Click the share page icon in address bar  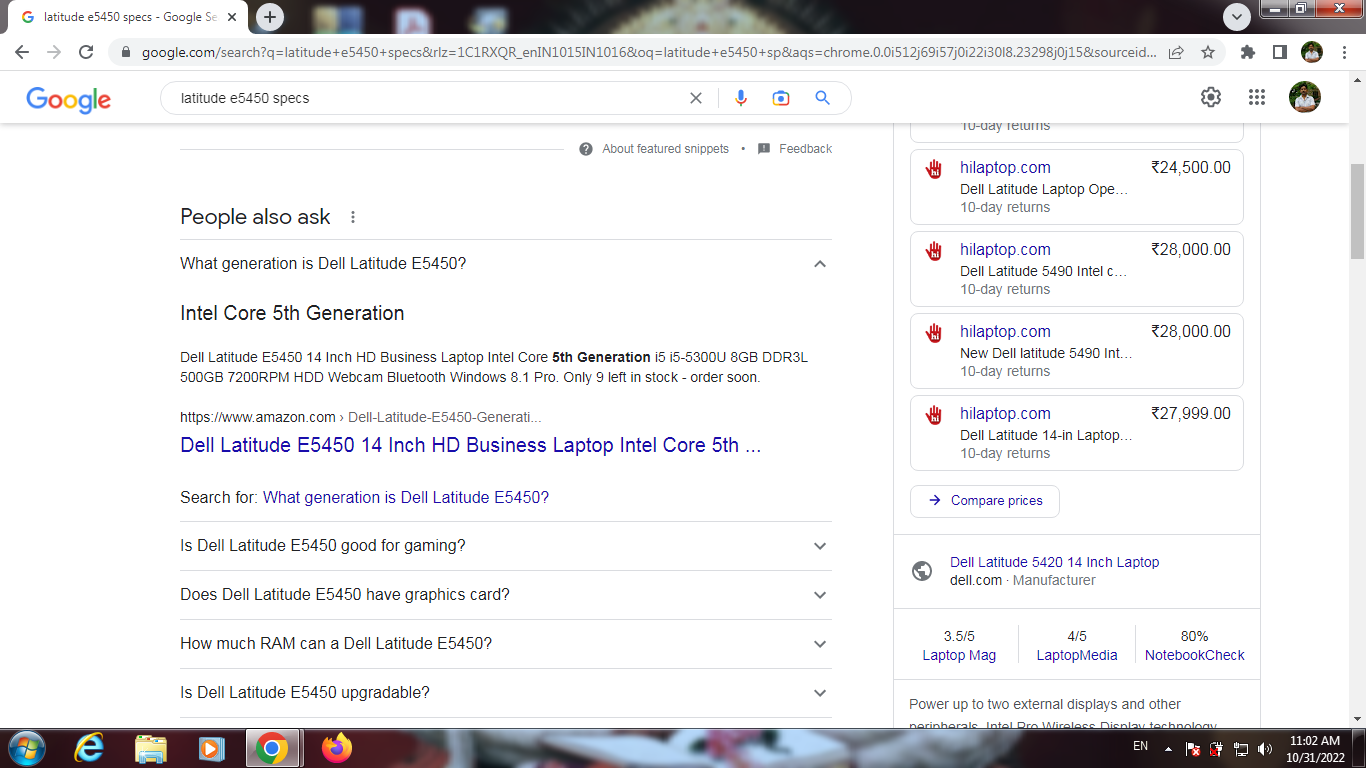click(1177, 52)
